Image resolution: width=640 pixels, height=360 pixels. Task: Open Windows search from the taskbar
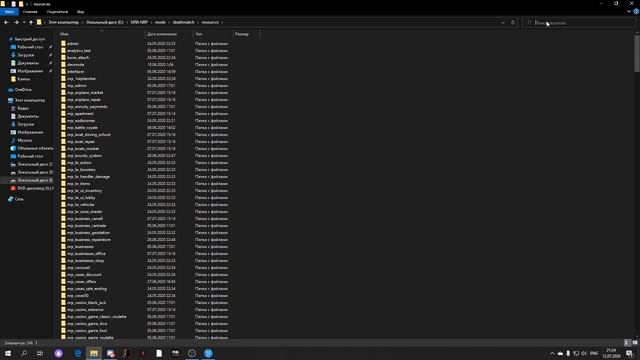(x=24, y=353)
